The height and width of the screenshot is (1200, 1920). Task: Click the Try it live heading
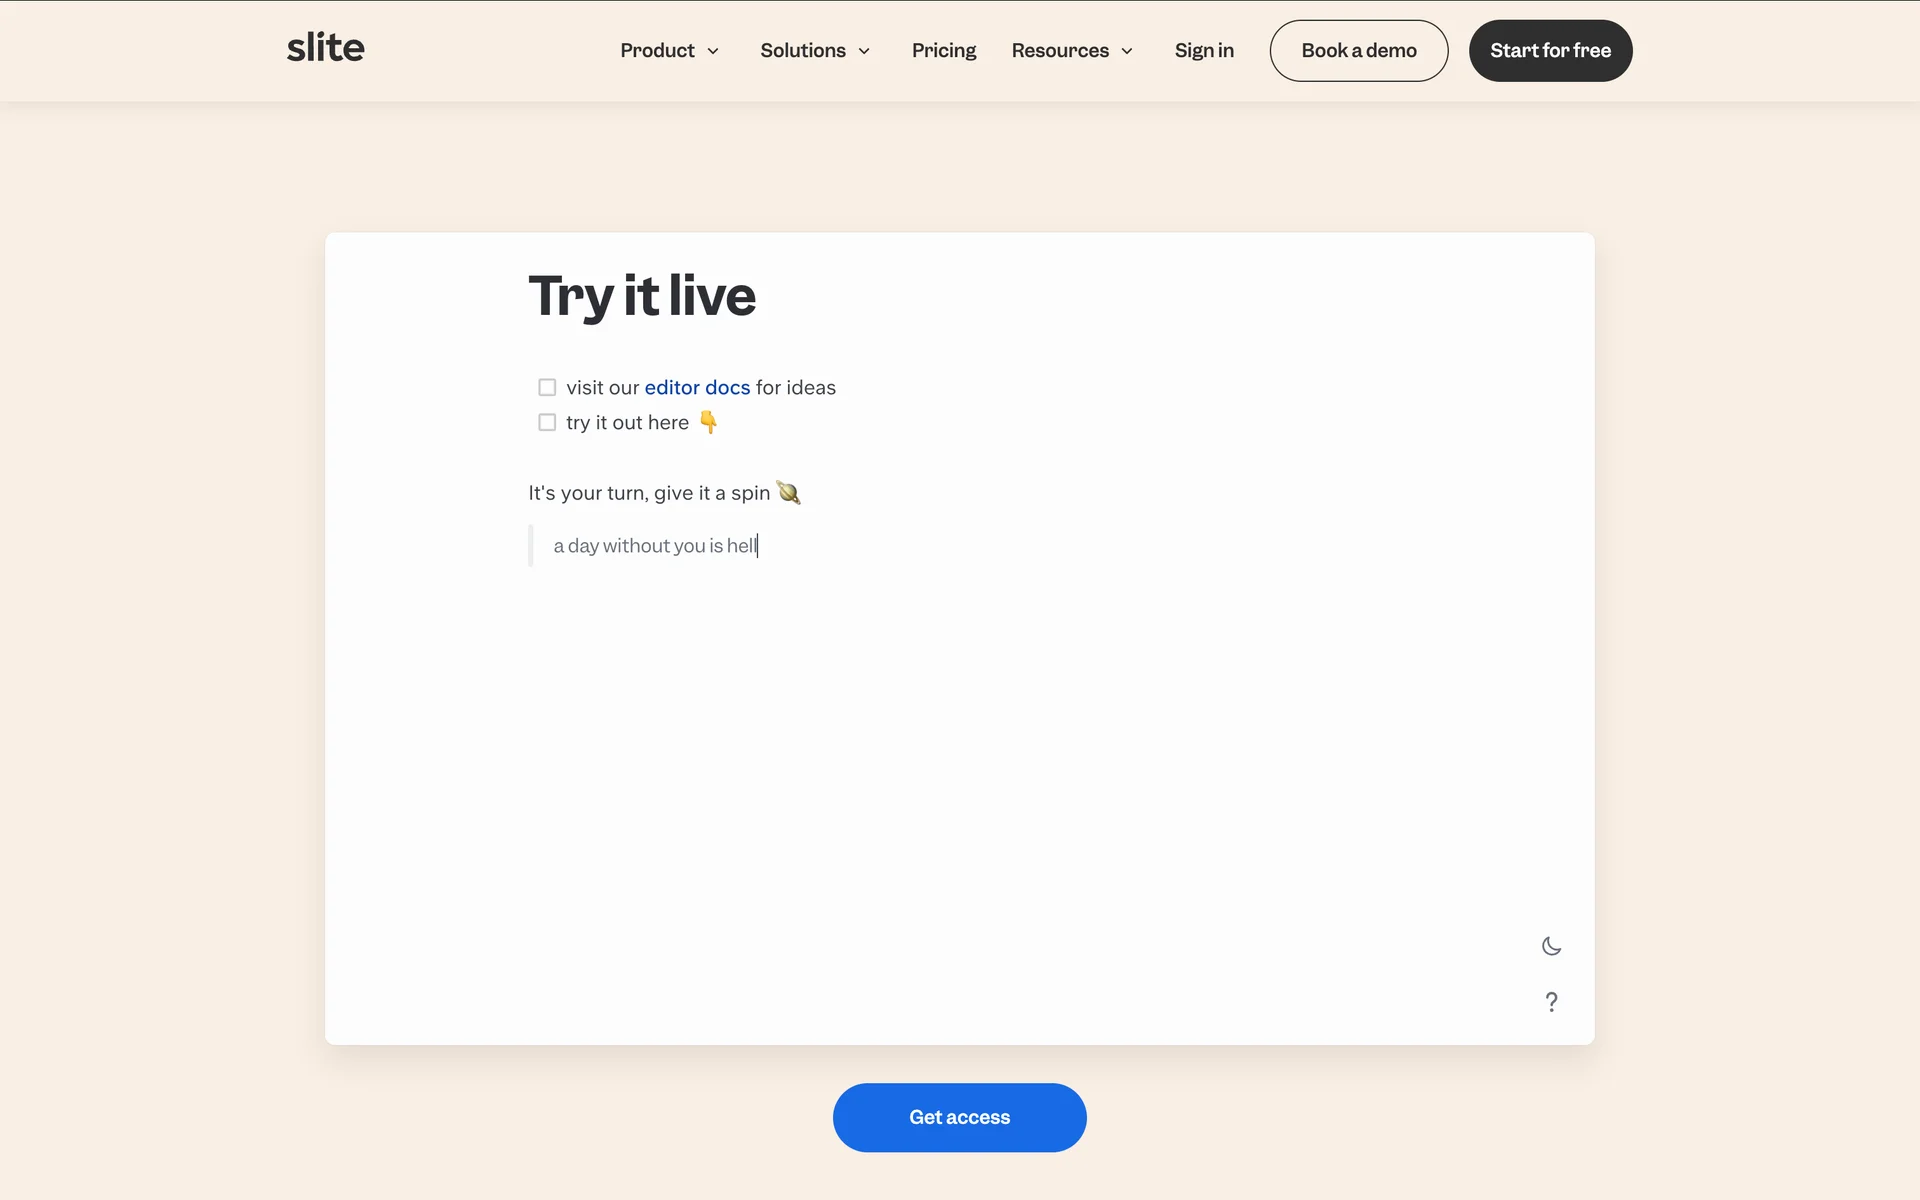tap(642, 296)
